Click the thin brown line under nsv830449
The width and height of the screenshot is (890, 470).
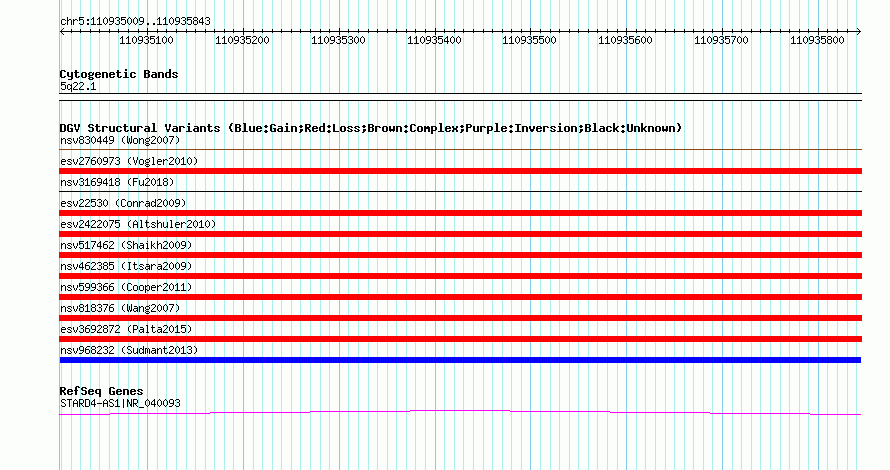click(460, 150)
